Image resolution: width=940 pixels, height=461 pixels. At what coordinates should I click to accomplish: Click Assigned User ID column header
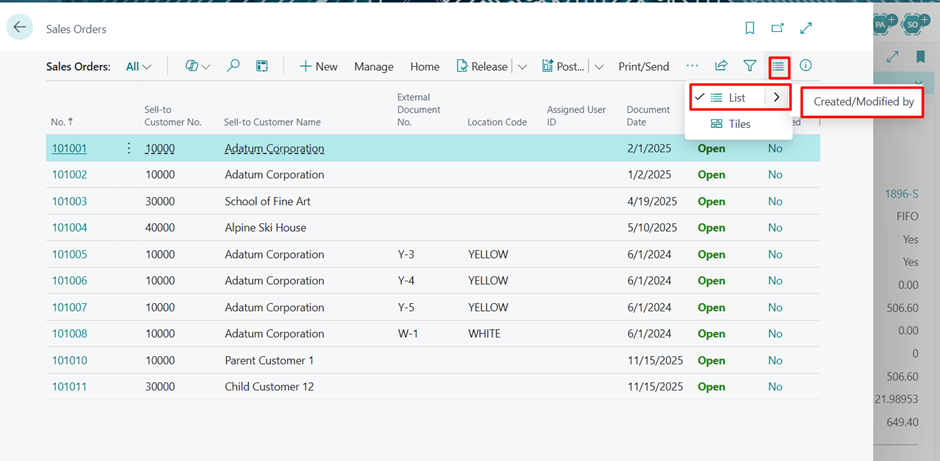tap(576, 116)
